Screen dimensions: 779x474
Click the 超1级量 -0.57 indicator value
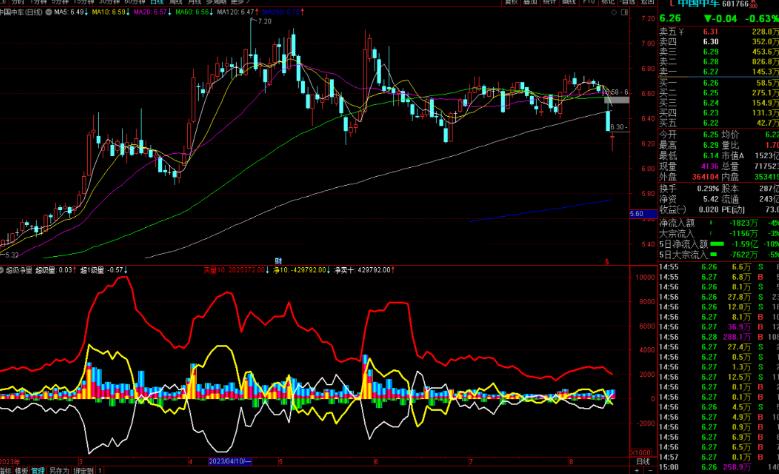click(x=104, y=270)
